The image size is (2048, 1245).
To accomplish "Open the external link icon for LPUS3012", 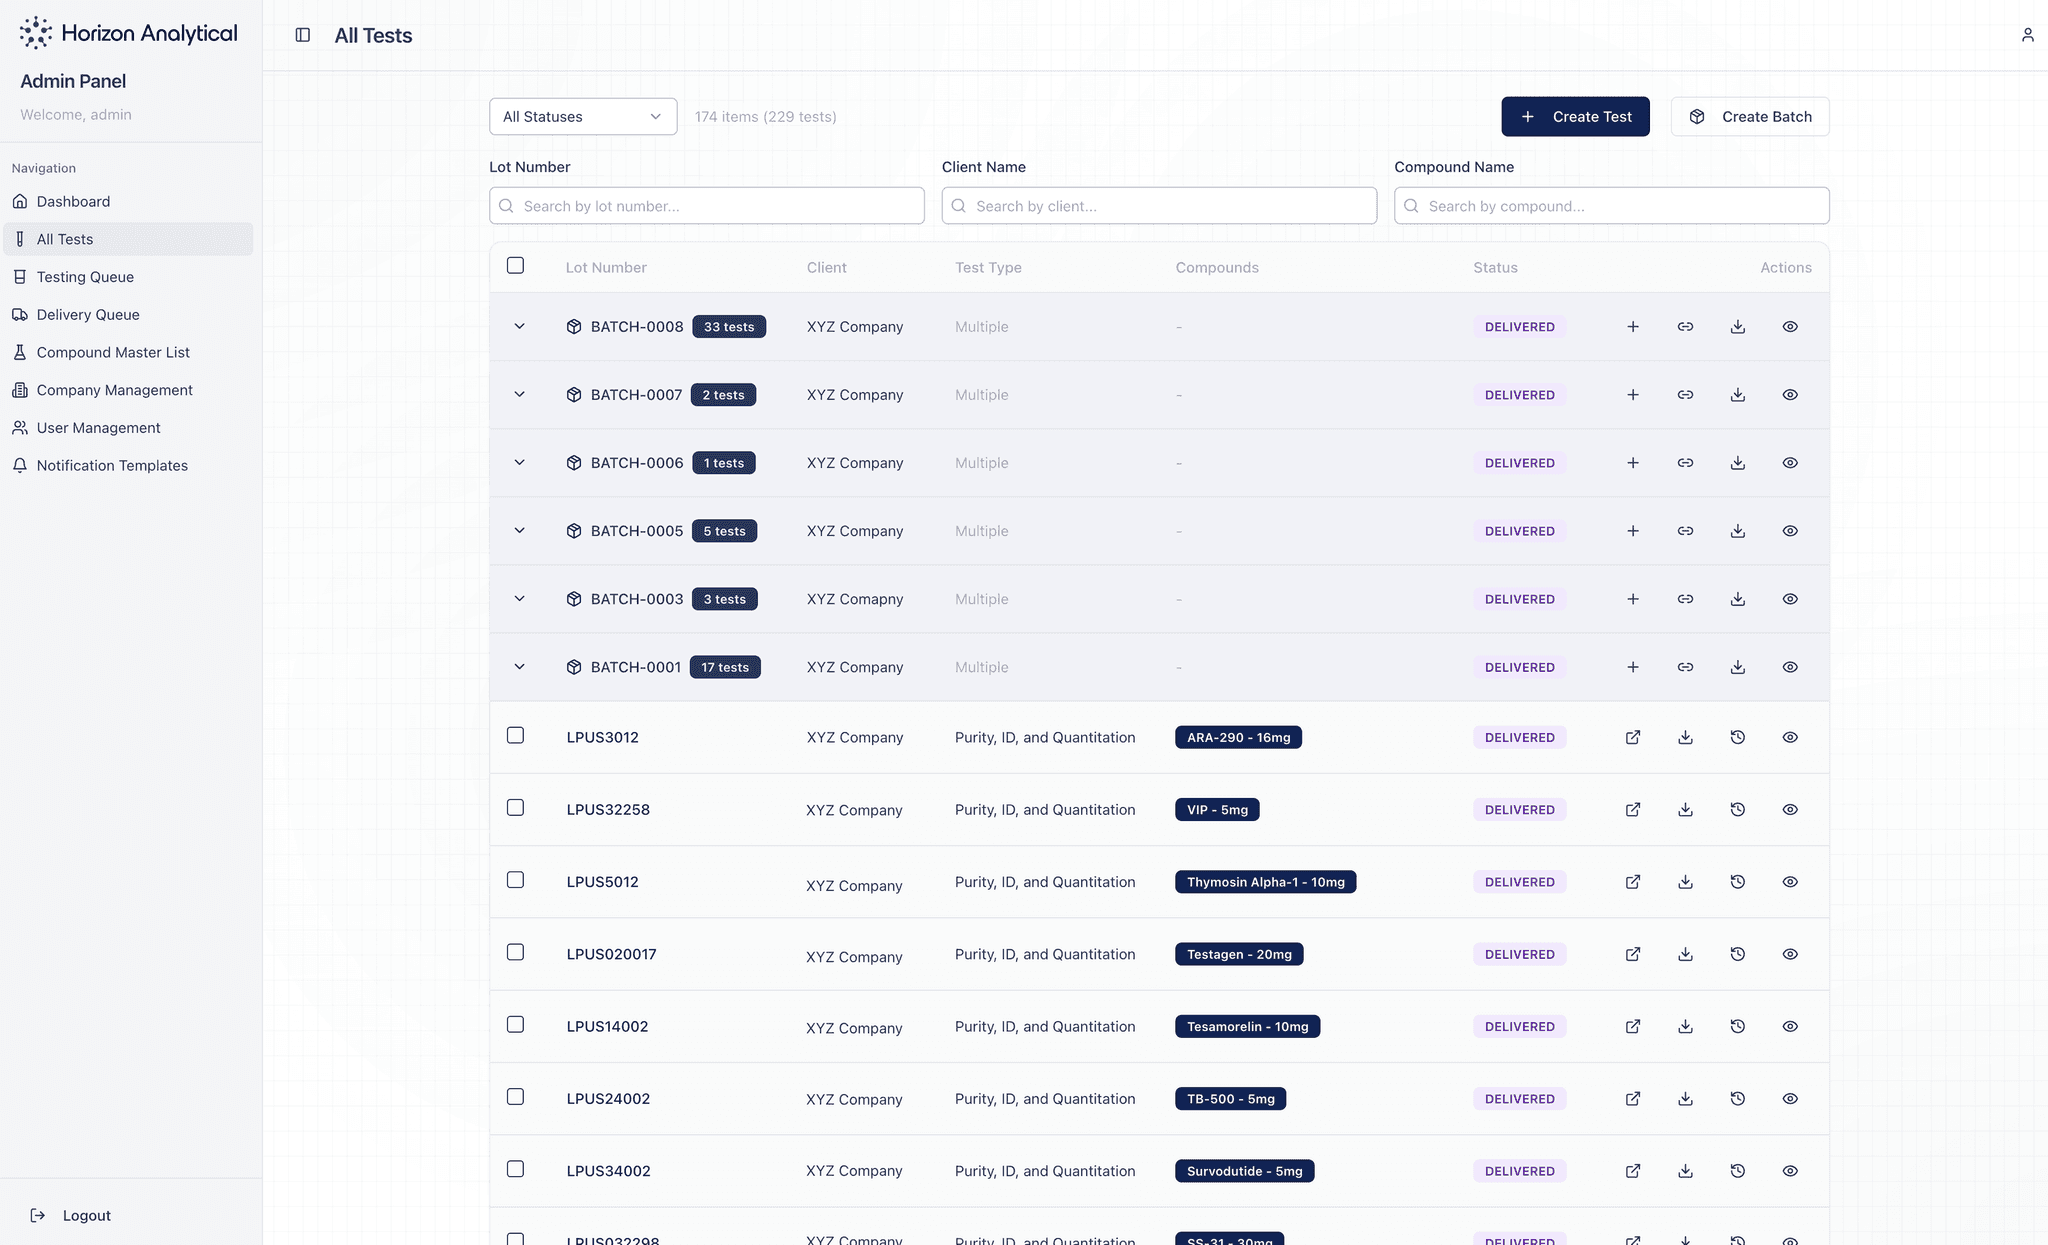I will [x=1632, y=737].
